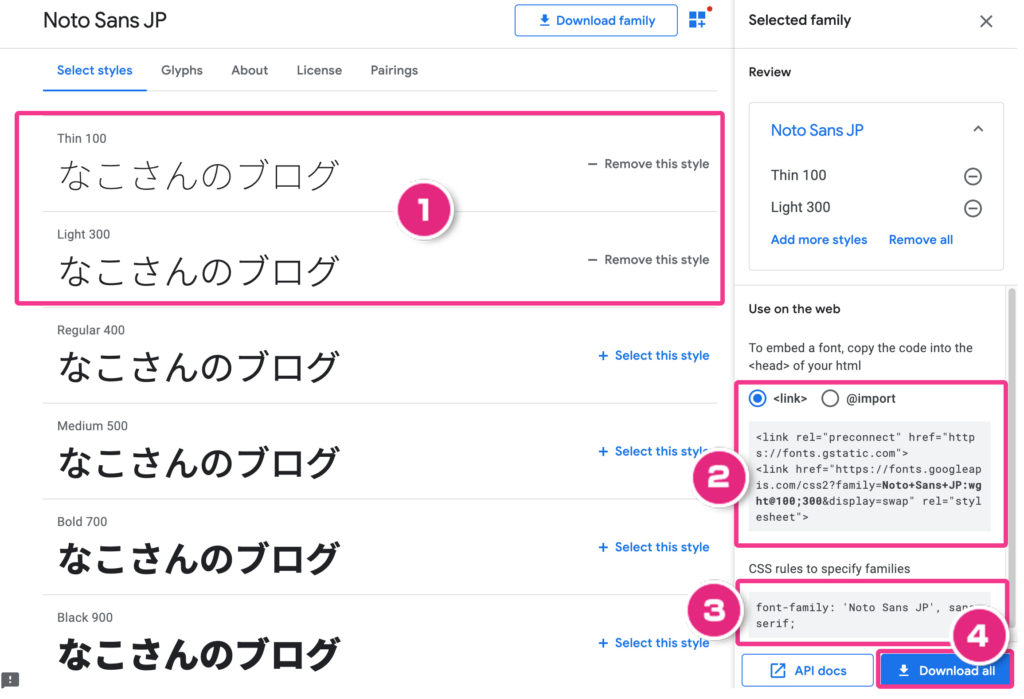Click the Add more styles link

[819, 240]
